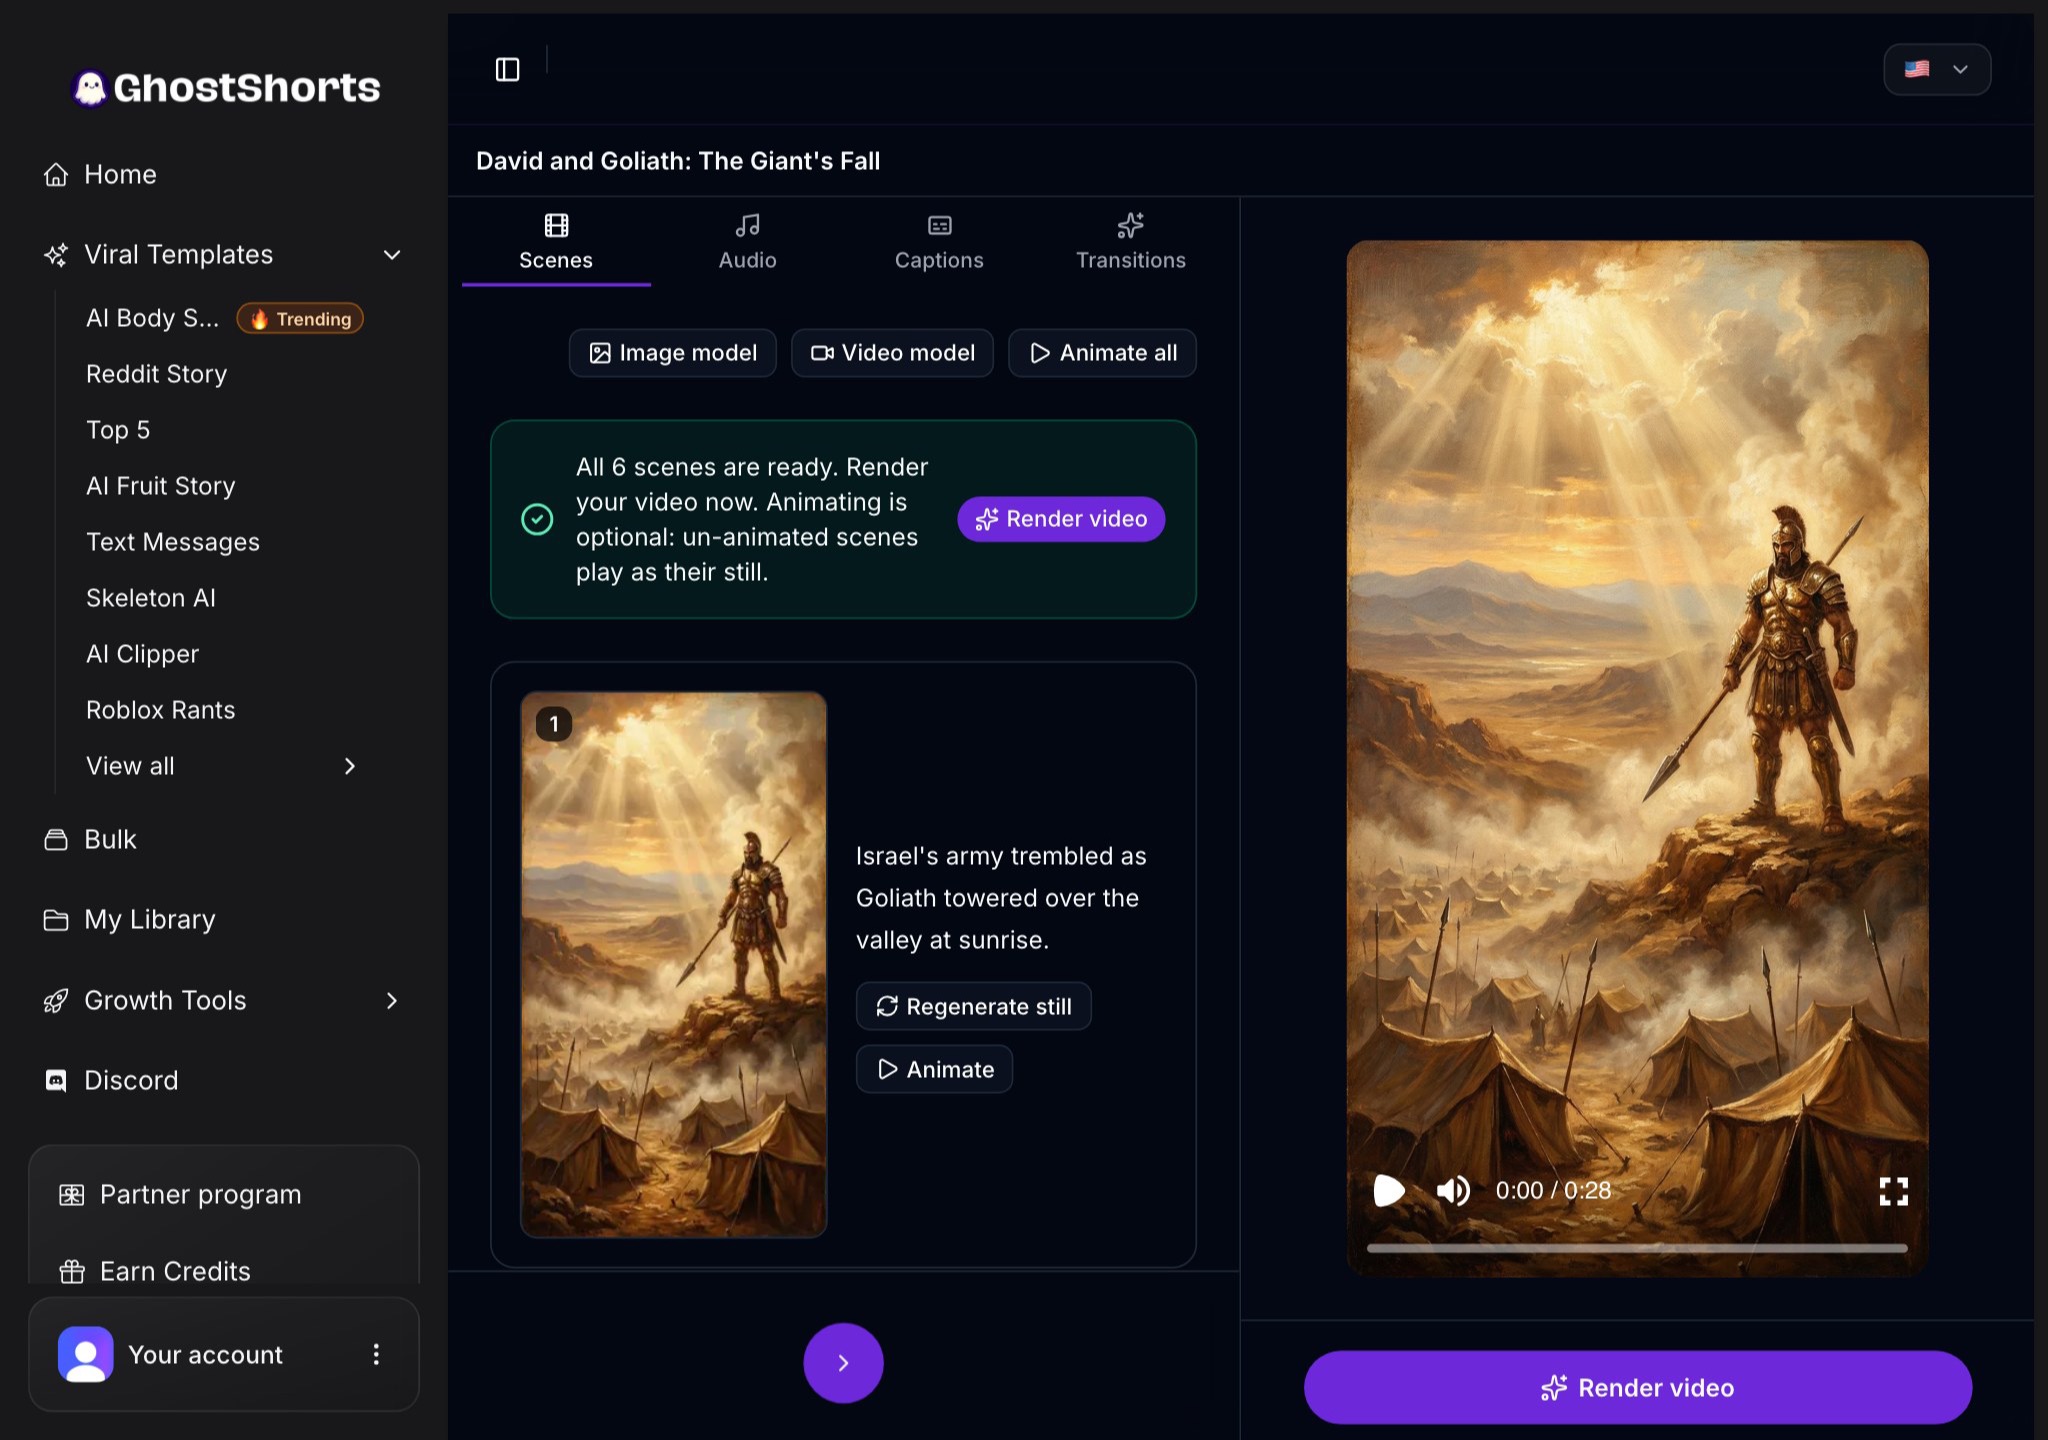Open Skeleton AI template

[150, 598]
